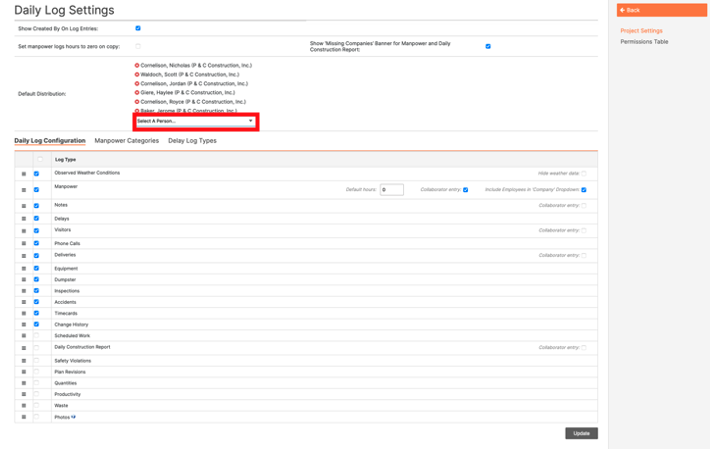Remove Cornelison, Royce from distribution list
The width and height of the screenshot is (710, 449).
point(137,102)
